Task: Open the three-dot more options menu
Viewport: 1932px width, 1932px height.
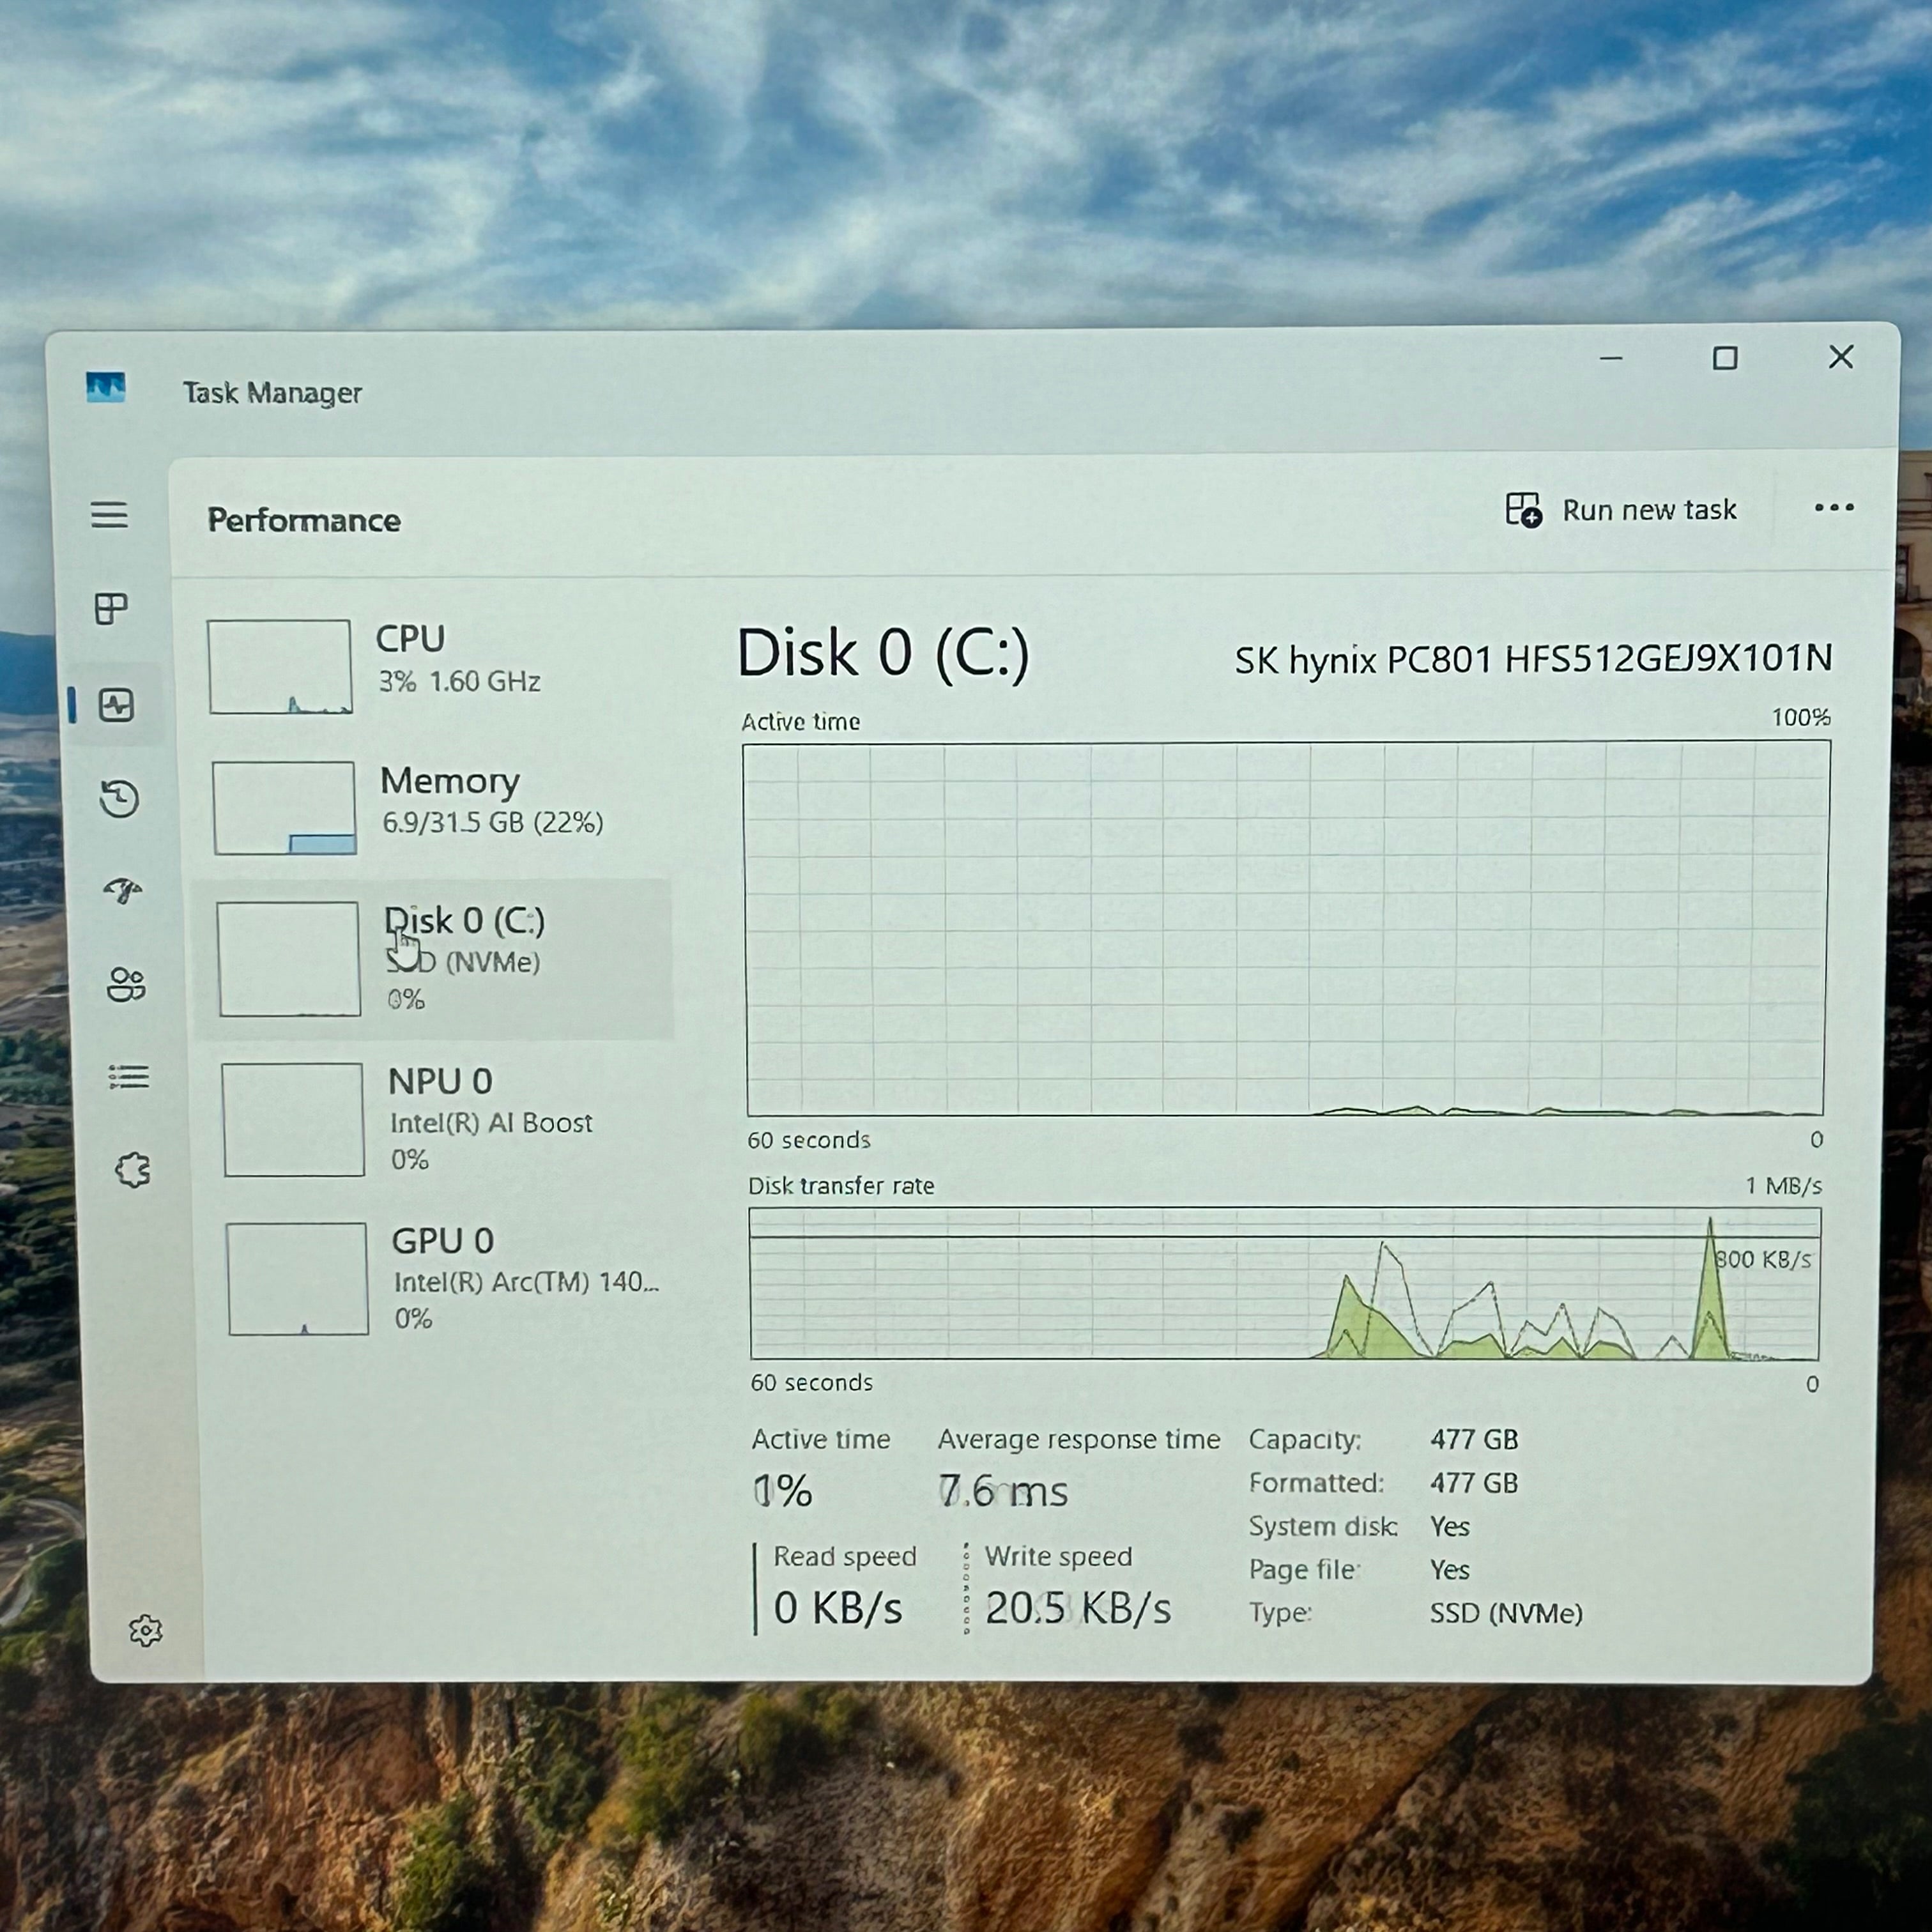Action: tap(1834, 508)
